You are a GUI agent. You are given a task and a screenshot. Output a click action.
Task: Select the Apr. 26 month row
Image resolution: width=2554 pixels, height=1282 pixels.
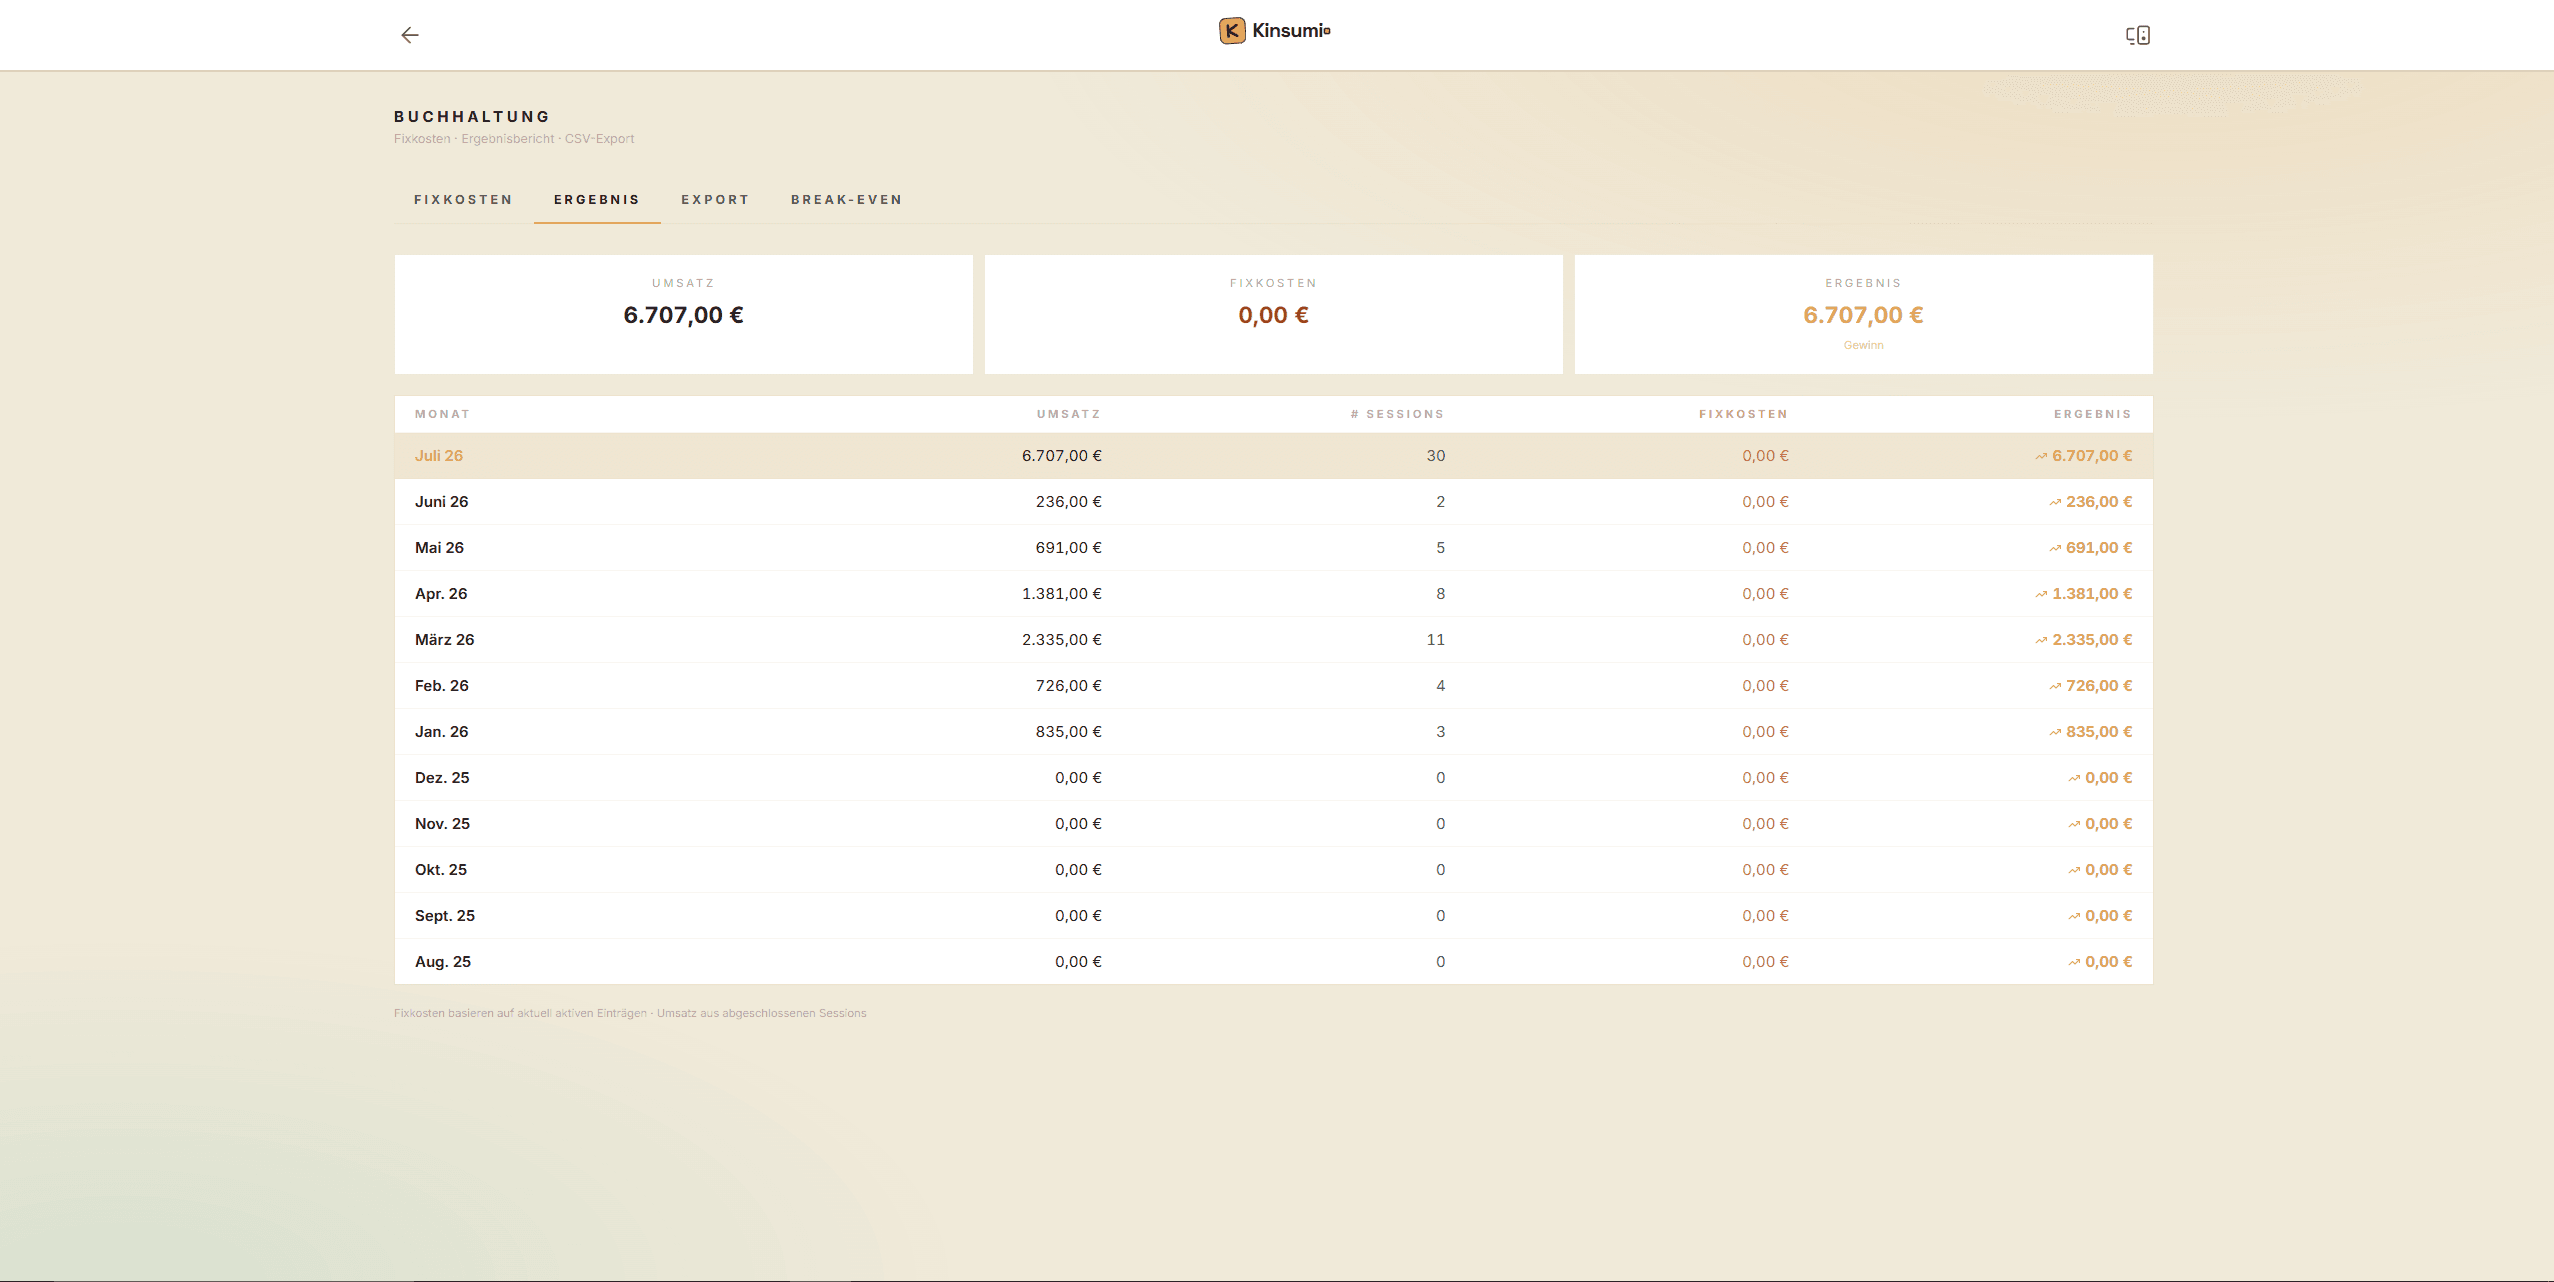(1273, 594)
